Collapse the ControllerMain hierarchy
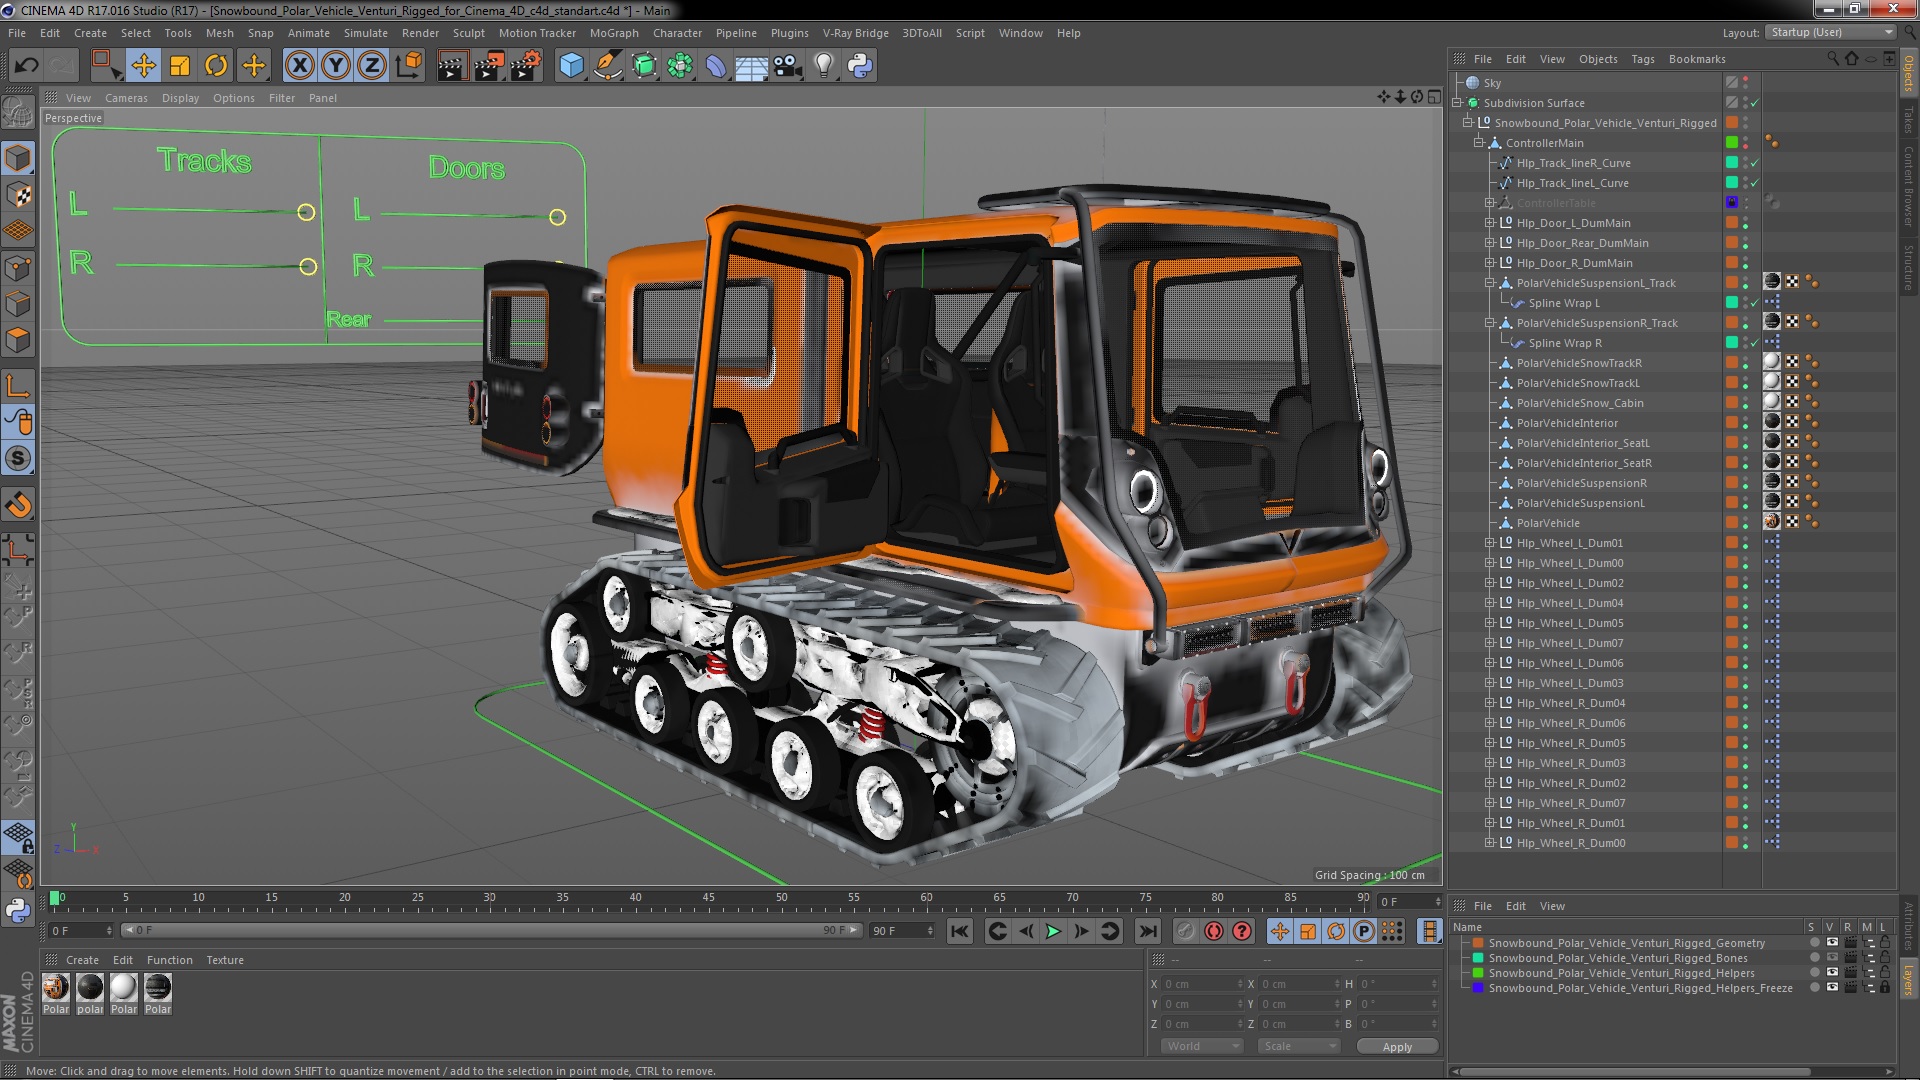Screen dimensions: 1920x1080 pos(1479,143)
